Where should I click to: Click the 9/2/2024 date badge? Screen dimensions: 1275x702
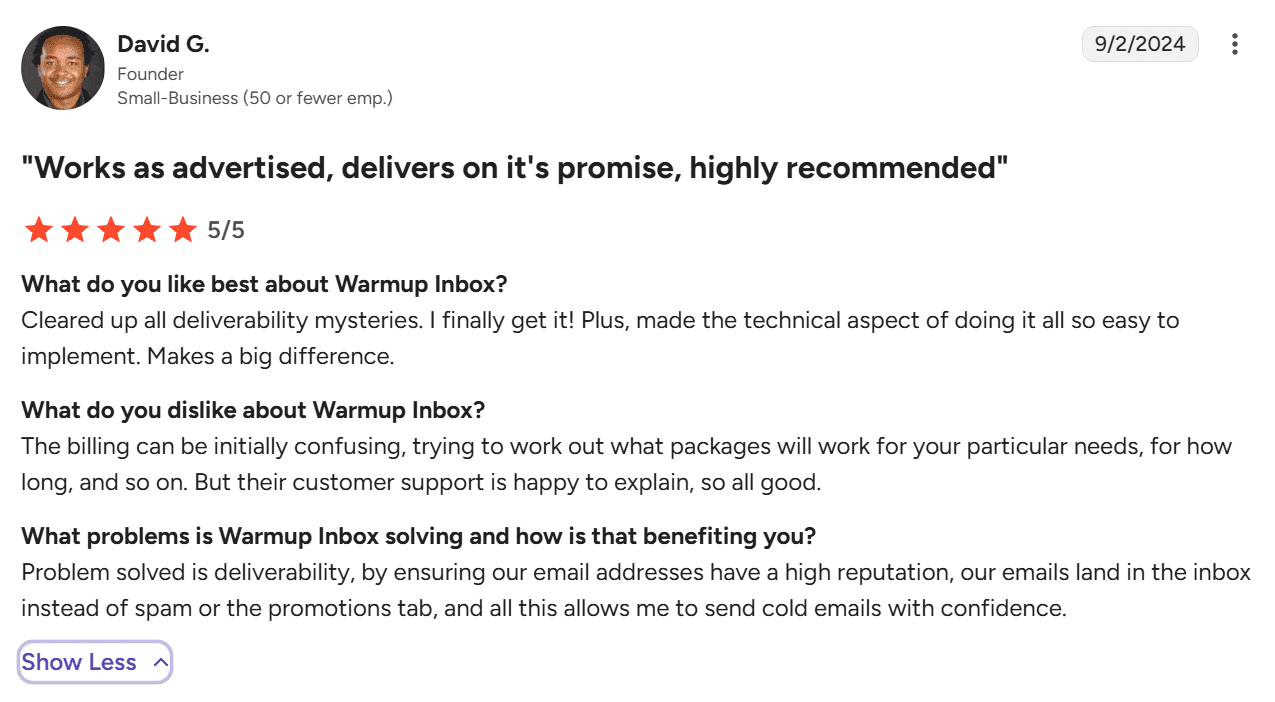click(1140, 44)
